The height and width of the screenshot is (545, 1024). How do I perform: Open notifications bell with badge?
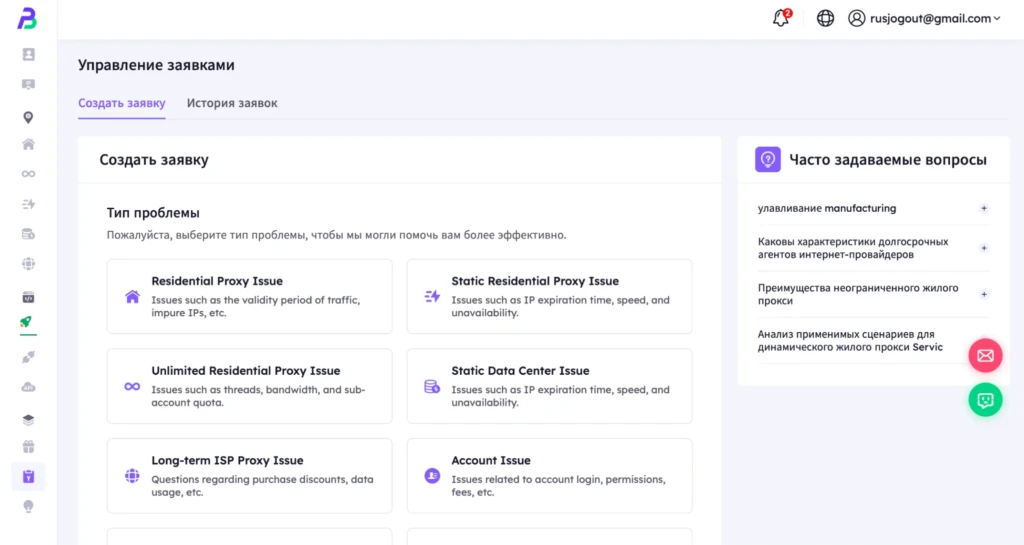782,18
